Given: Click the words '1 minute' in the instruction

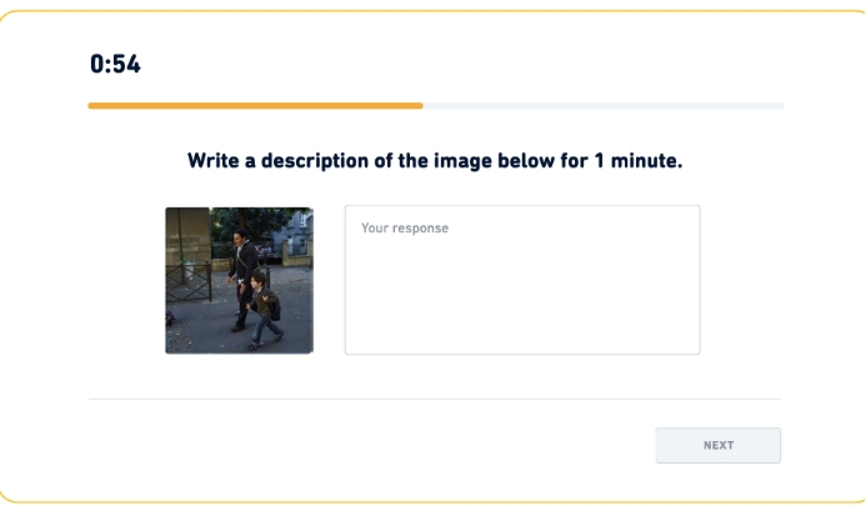Looking at the screenshot, I should point(638,161).
